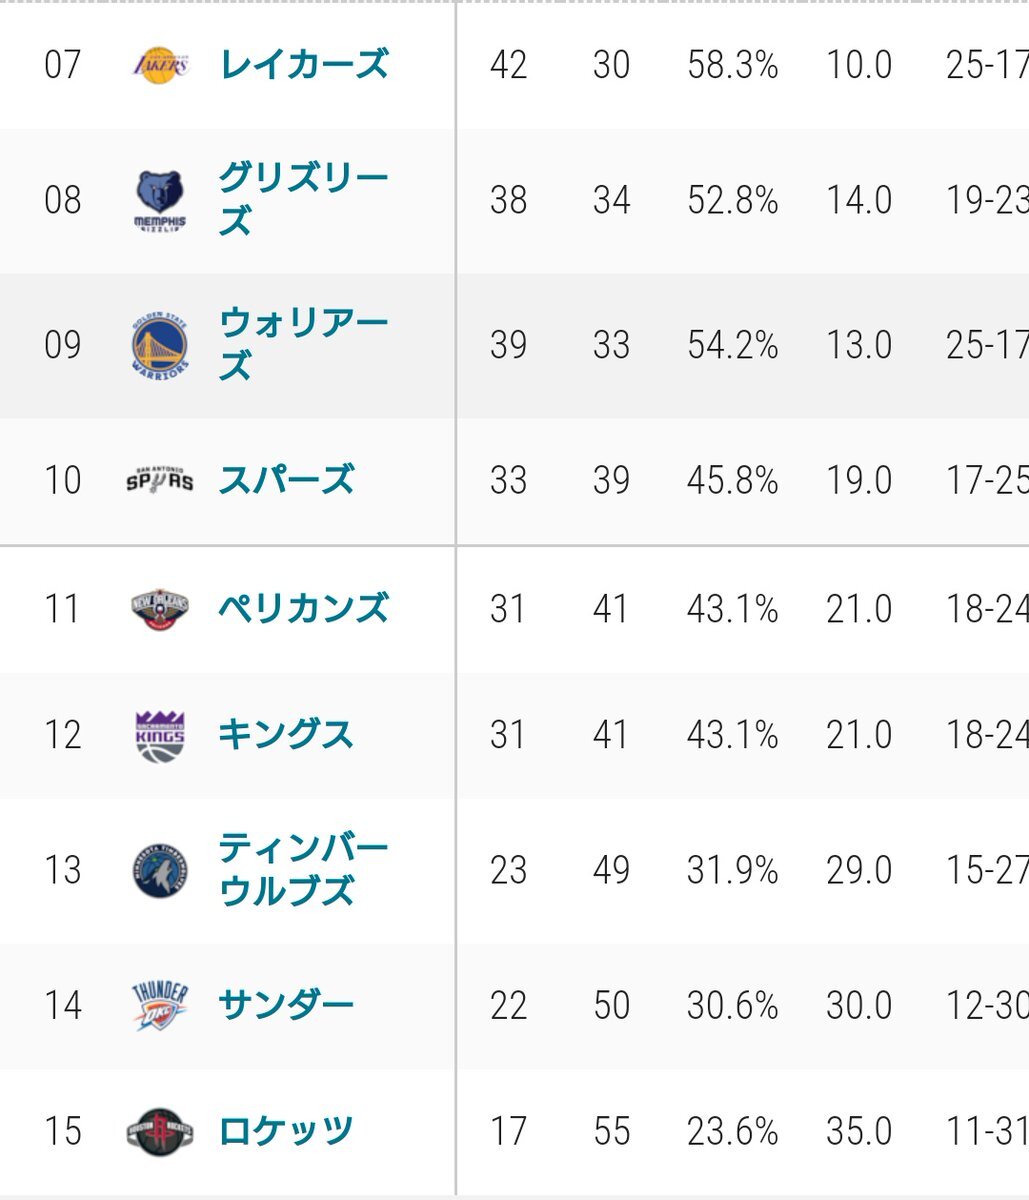Open the グリズリーズ team page
The height and width of the screenshot is (1200, 1029).
coord(303,200)
